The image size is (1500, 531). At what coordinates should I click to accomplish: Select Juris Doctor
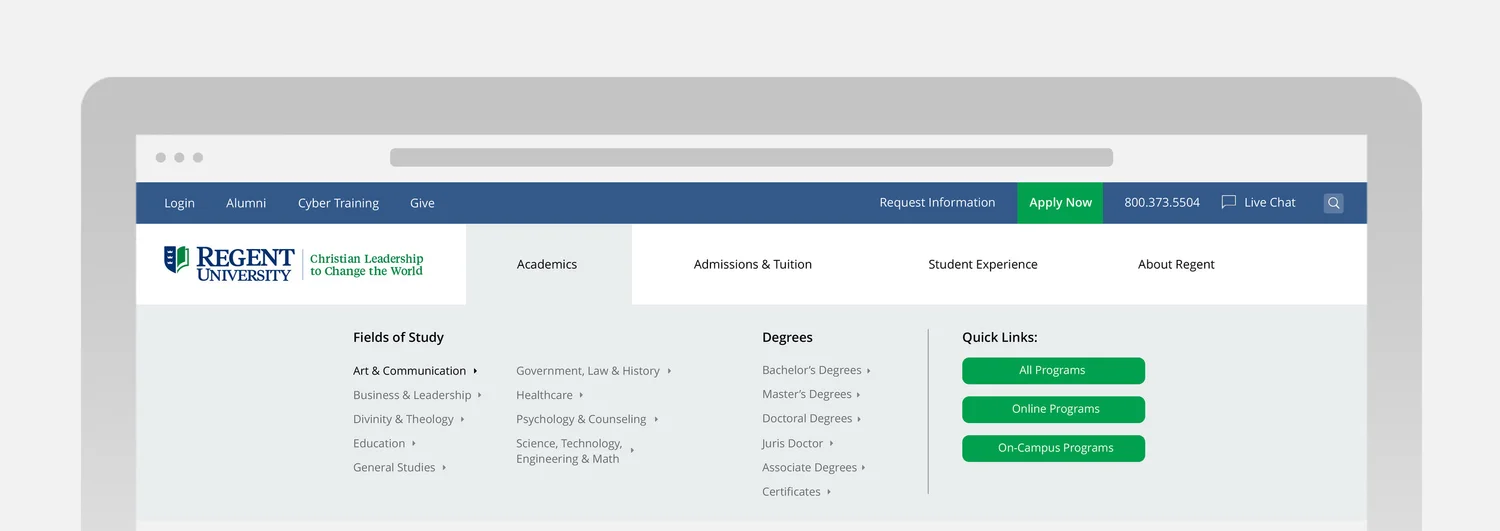(x=797, y=443)
